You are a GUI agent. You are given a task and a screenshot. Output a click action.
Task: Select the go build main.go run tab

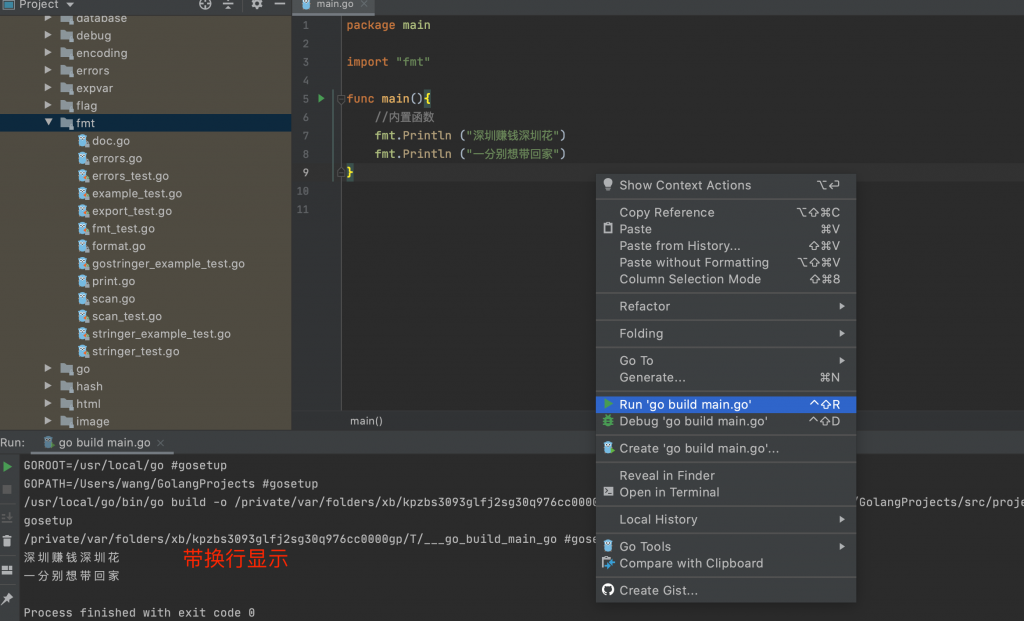pyautogui.click(x=104, y=443)
